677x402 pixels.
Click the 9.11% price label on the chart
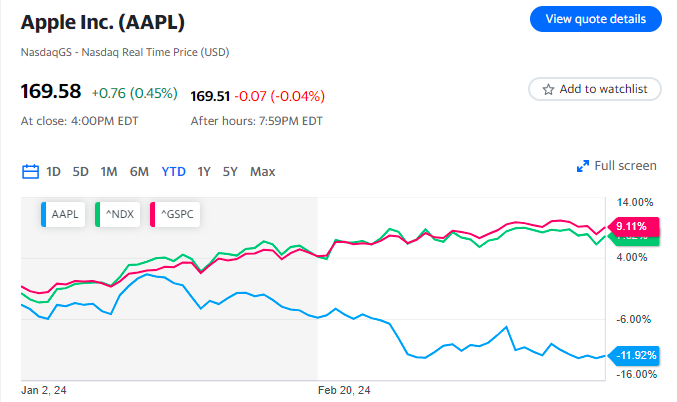[632, 227]
